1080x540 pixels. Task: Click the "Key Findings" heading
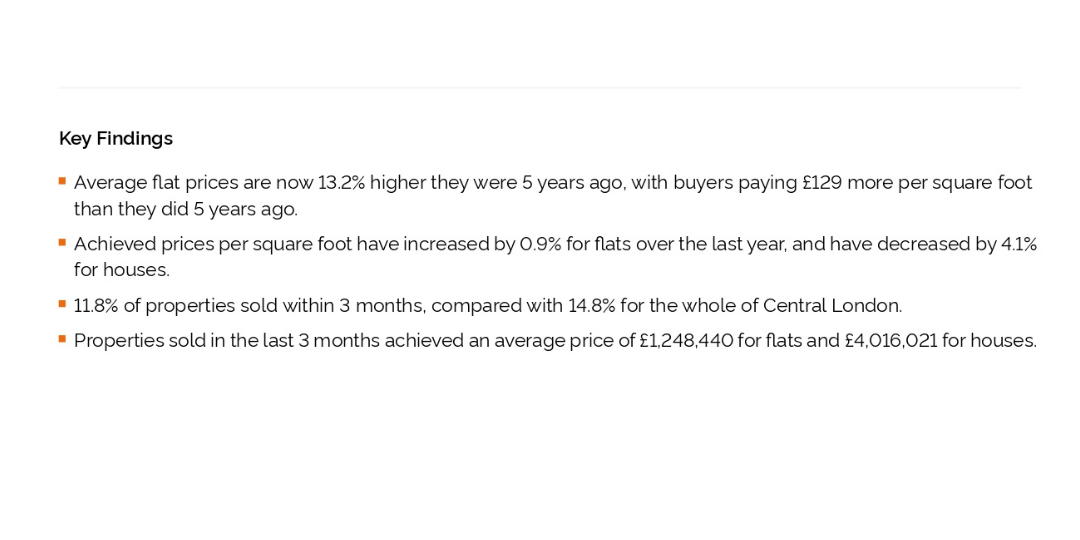[x=116, y=138]
